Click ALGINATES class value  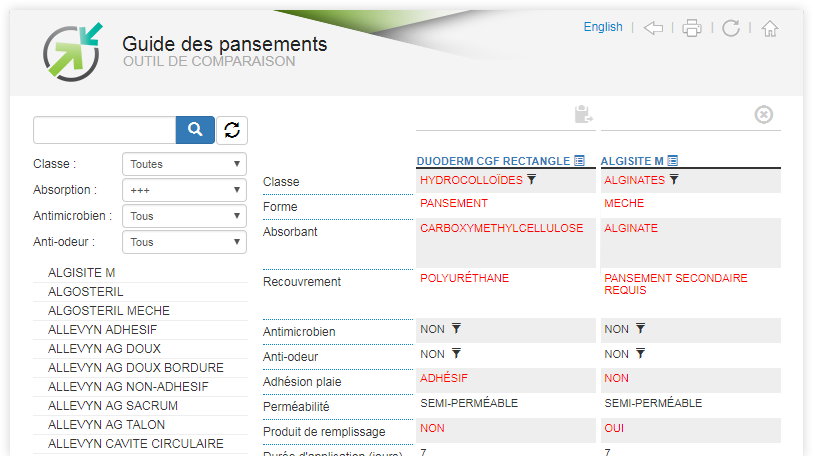(x=634, y=180)
